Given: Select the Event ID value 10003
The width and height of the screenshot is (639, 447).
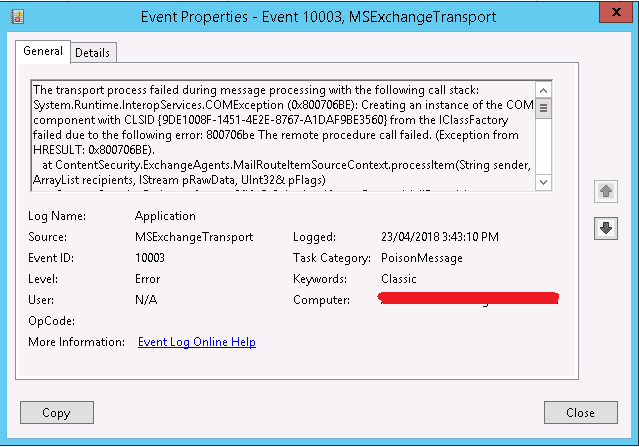Looking at the screenshot, I should (x=150, y=258).
